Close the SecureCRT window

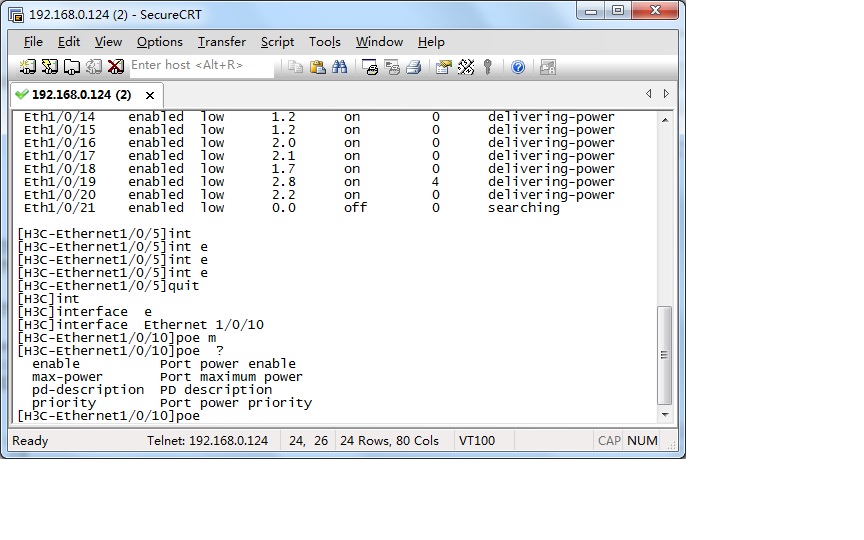click(x=655, y=11)
